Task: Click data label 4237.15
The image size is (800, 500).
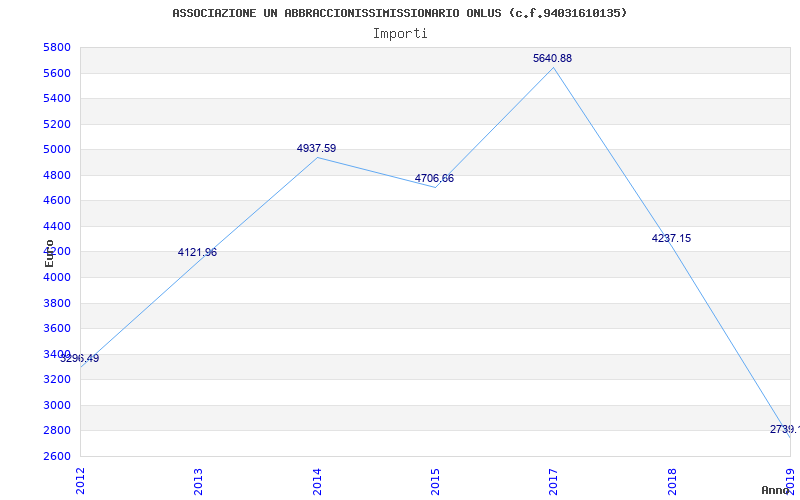Action: point(671,238)
